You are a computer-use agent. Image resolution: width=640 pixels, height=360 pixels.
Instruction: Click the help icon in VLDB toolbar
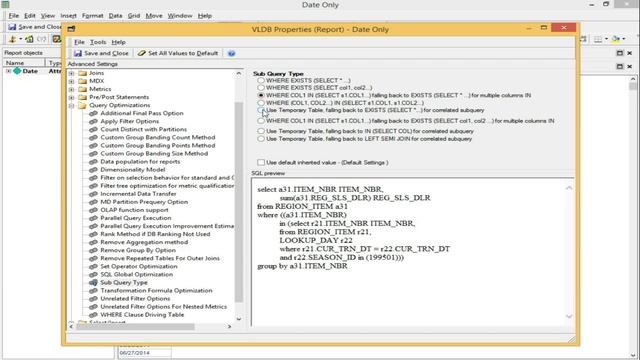click(x=231, y=53)
